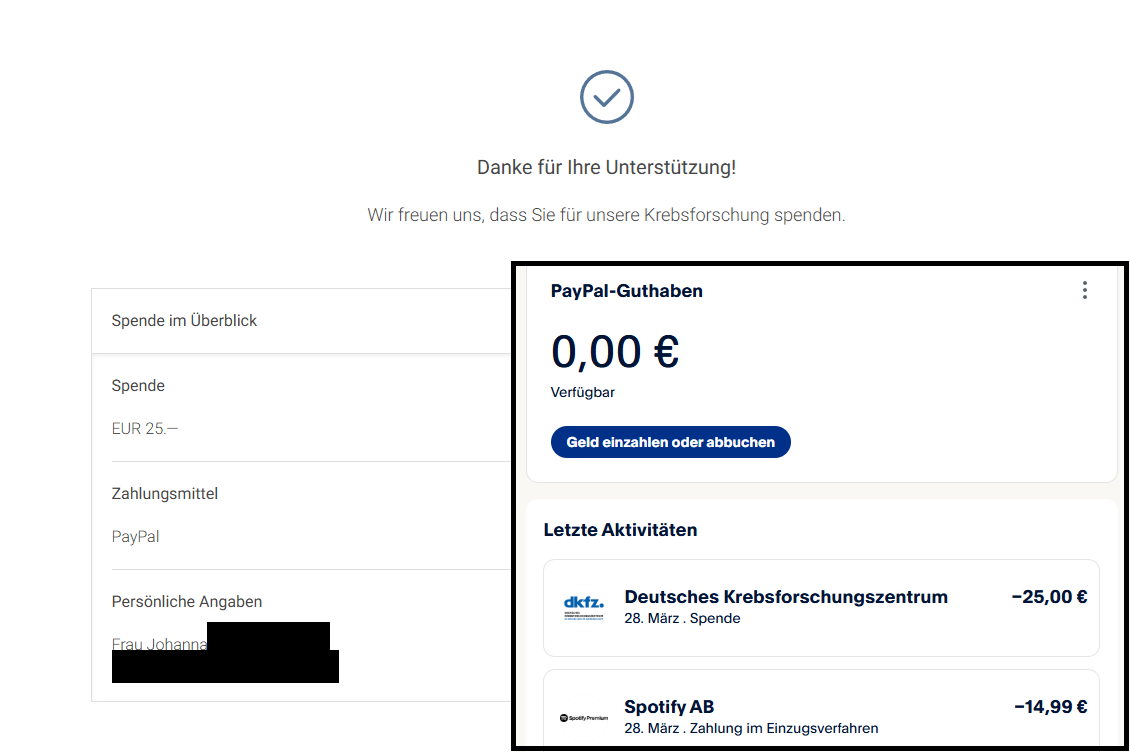
Task: Open the PayPal-Guthaben three-dot options menu
Action: point(1085,290)
